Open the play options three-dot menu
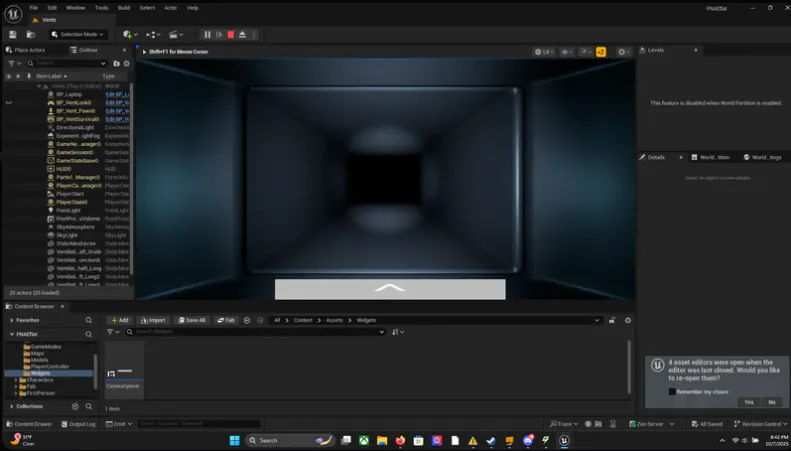This screenshot has width=791, height=451. coord(254,34)
